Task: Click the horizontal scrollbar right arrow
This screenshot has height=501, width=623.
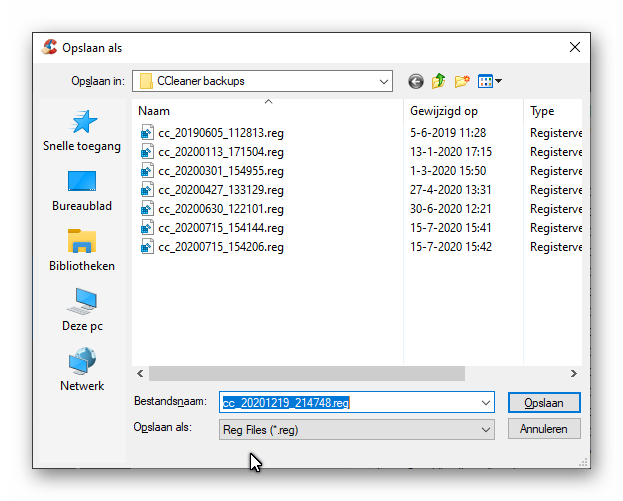Action: [x=573, y=373]
